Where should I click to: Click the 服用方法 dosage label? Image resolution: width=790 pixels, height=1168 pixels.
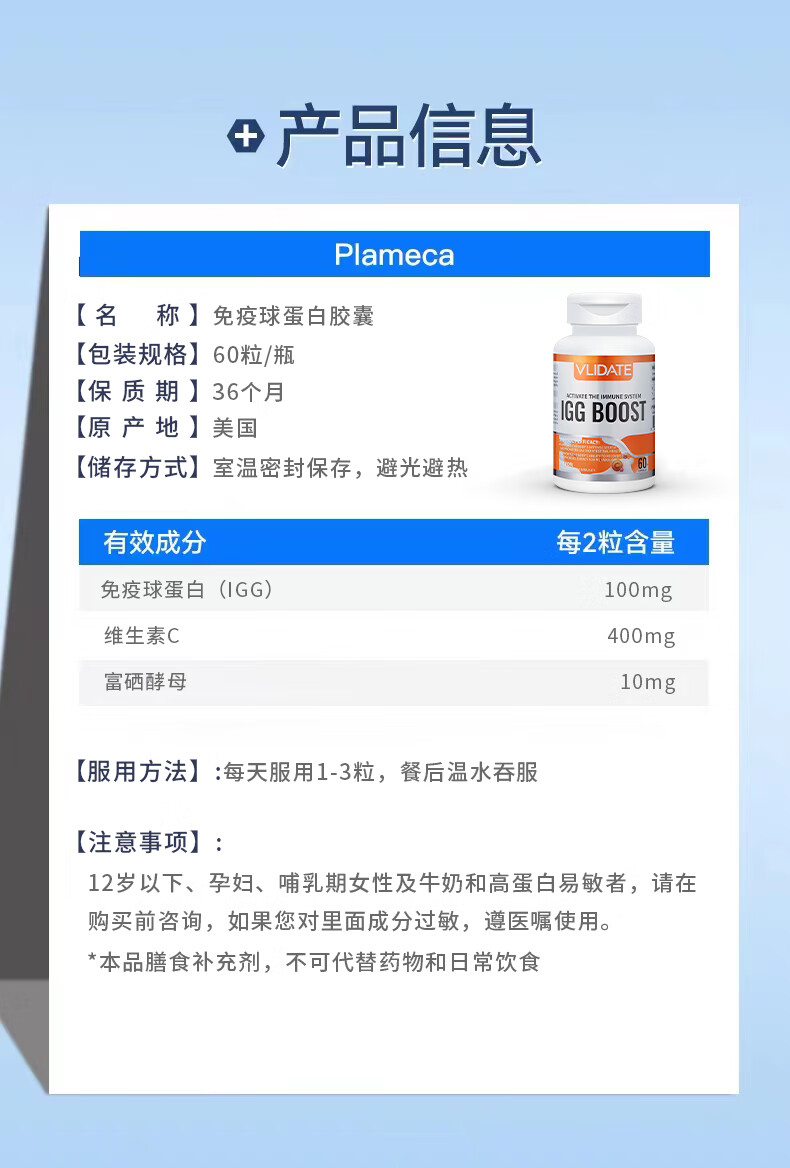pyautogui.click(x=138, y=772)
